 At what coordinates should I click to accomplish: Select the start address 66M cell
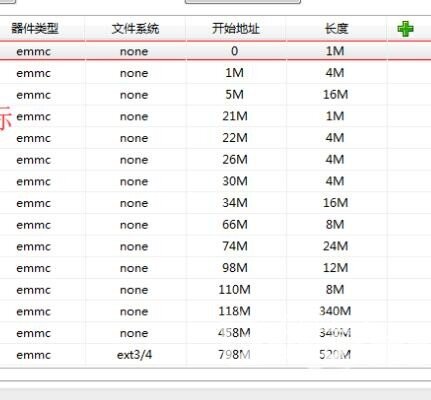pos(235,224)
